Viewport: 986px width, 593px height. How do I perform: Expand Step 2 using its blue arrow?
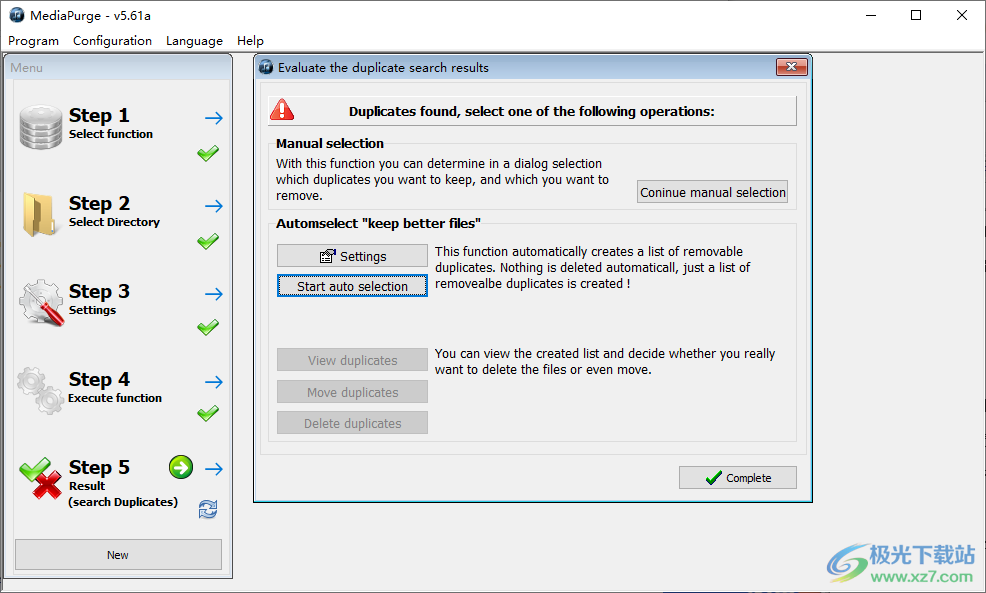(214, 206)
